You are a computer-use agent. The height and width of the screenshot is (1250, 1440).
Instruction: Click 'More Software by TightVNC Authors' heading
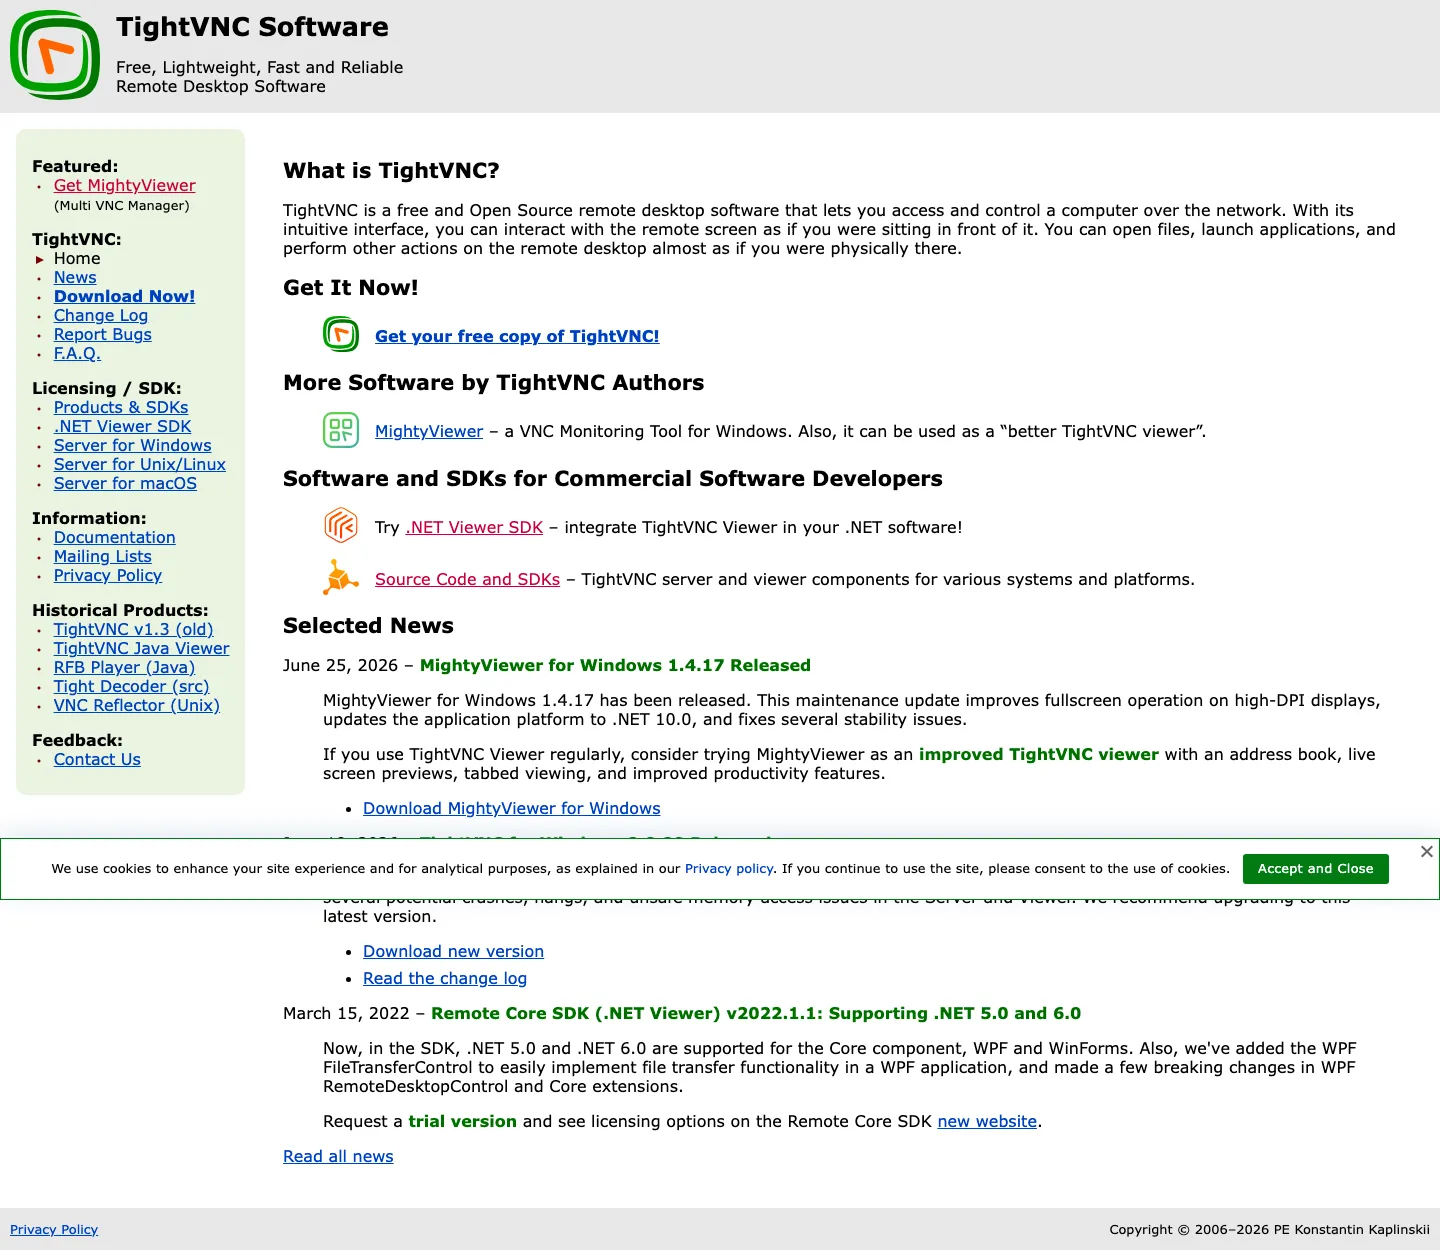coord(494,382)
